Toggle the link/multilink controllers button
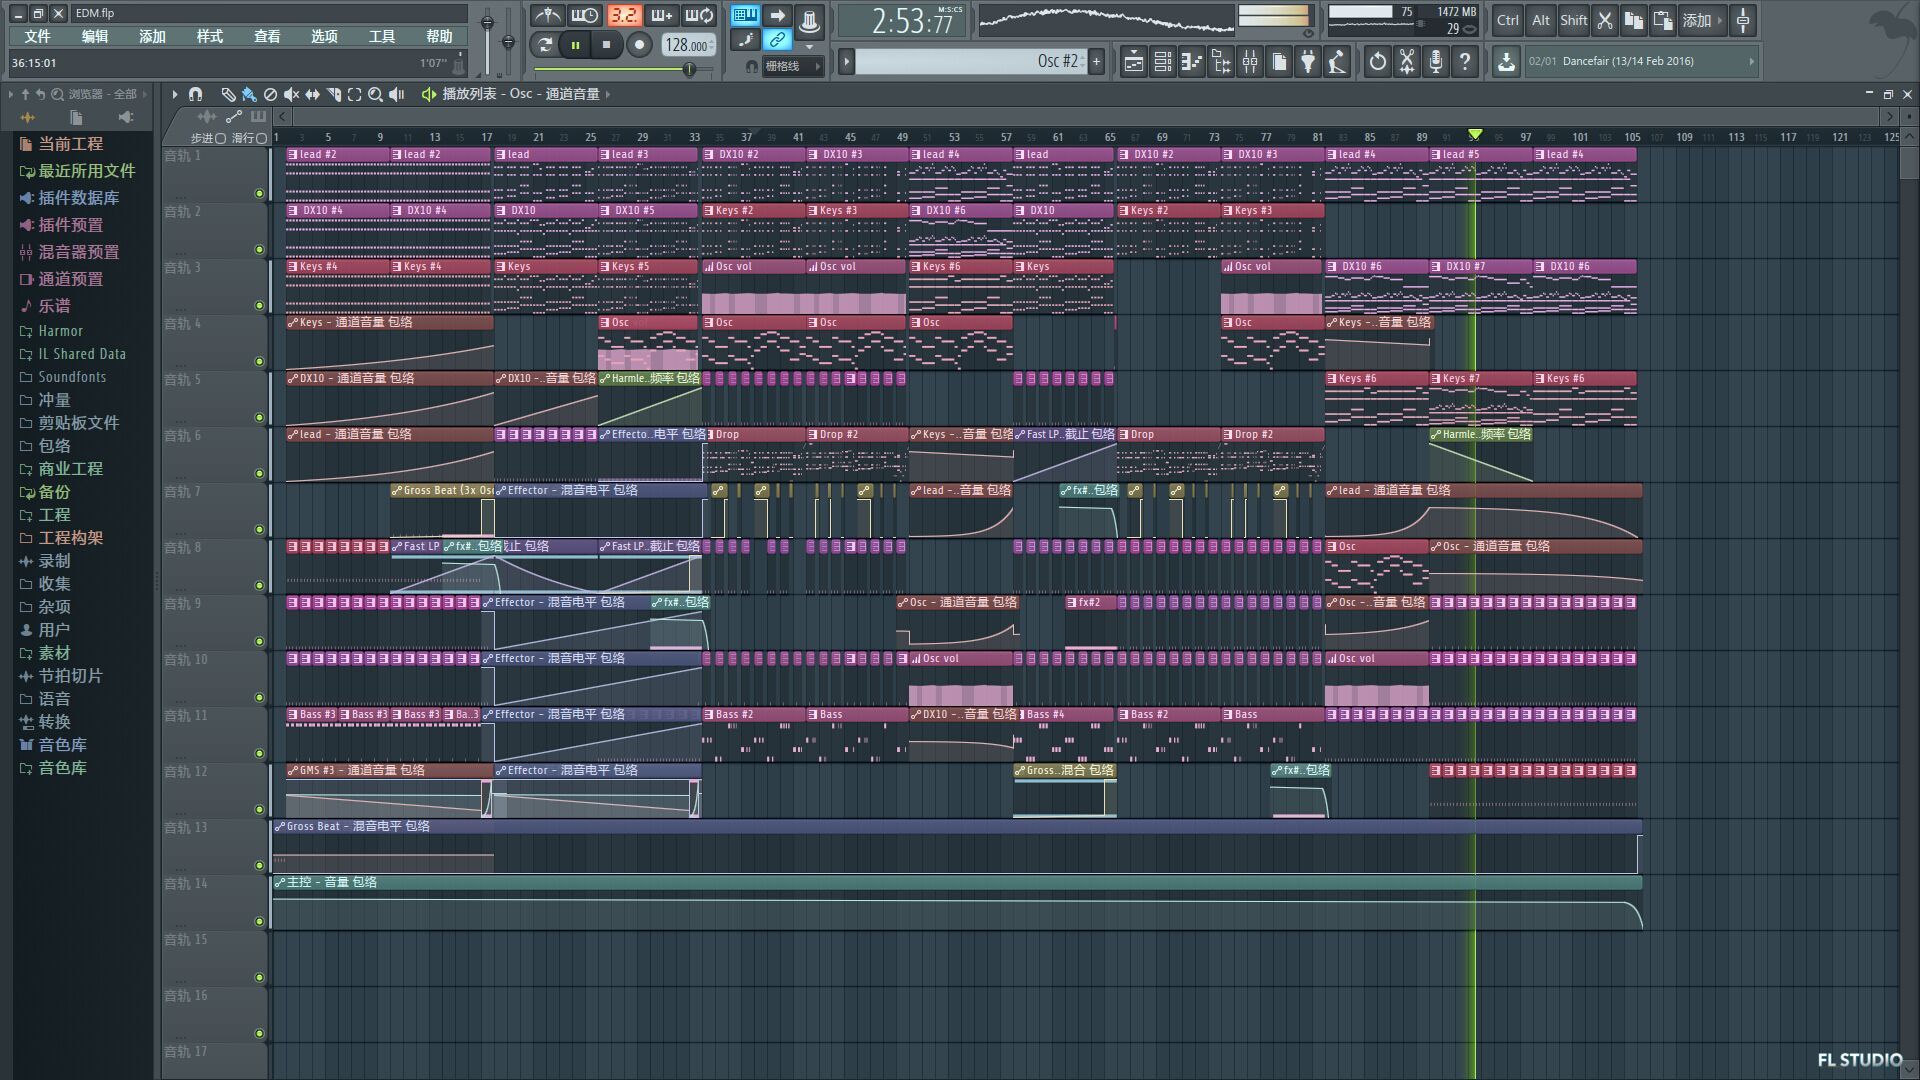This screenshot has width=1920, height=1080. (777, 40)
